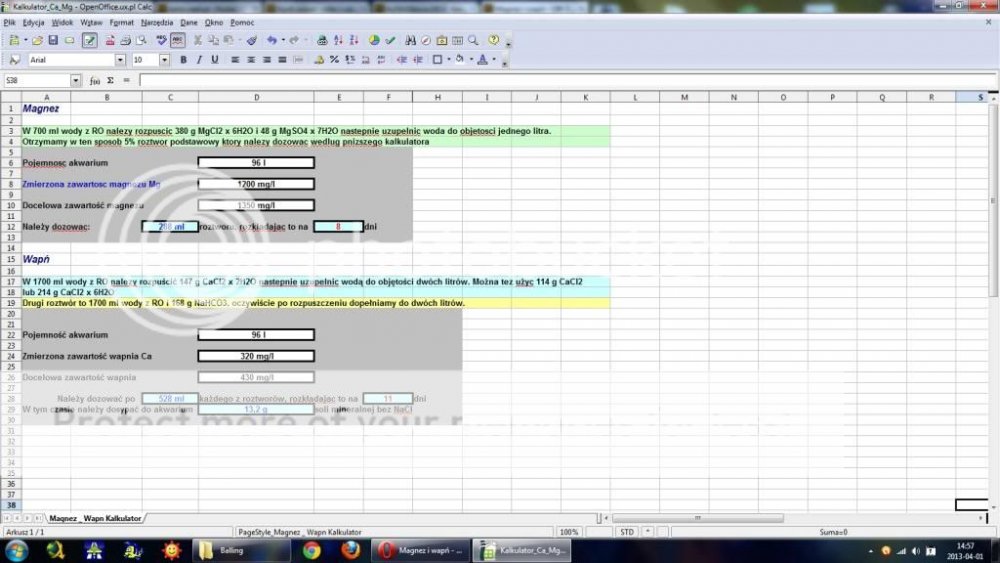Open the Navigator compass icon
This screenshot has height=563, width=1000.
(x=425, y=41)
